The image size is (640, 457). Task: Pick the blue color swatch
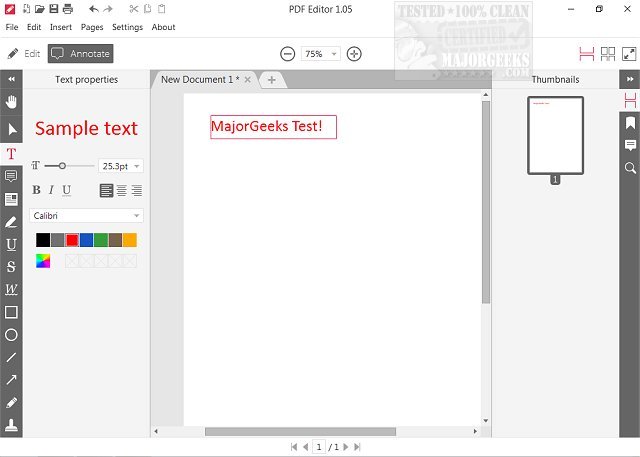[86, 240]
